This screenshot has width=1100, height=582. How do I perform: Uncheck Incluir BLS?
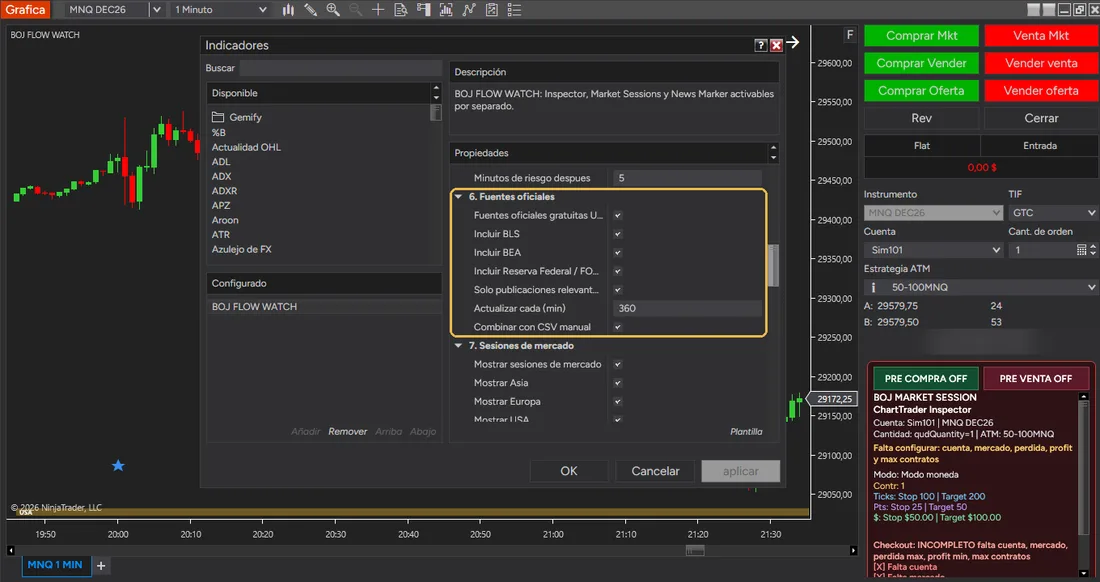tap(618, 234)
